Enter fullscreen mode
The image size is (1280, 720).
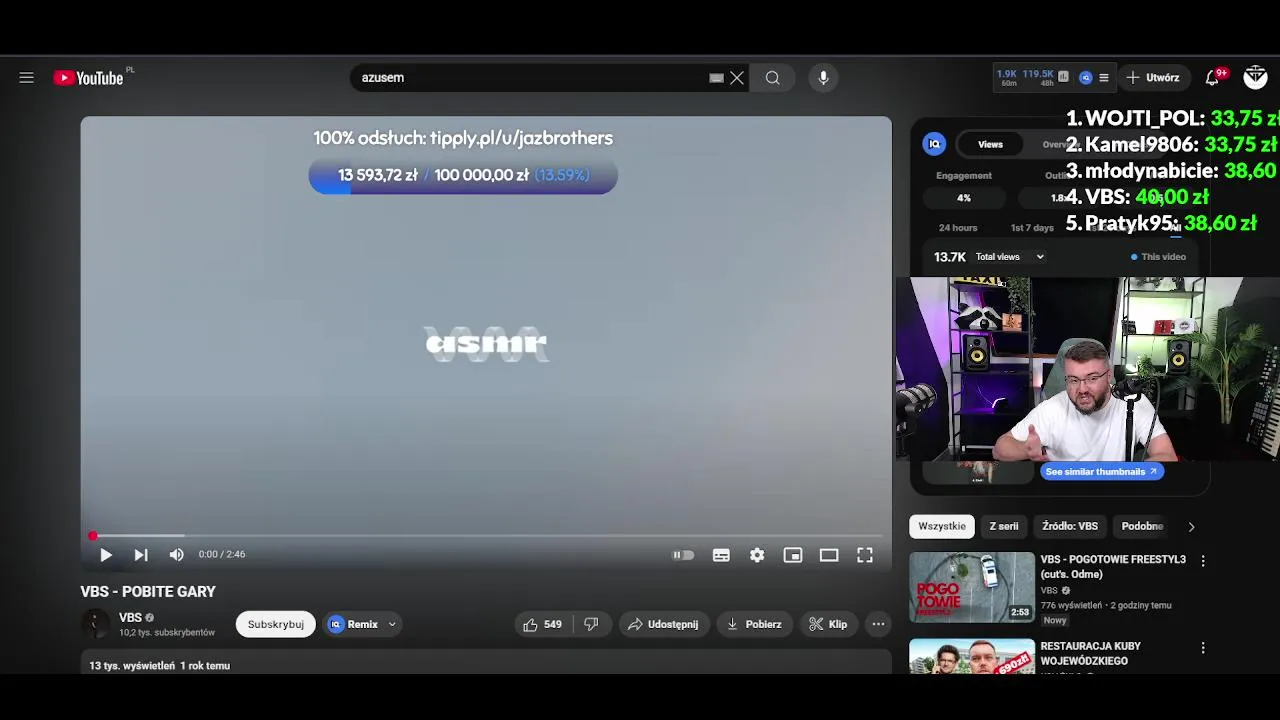tap(865, 555)
